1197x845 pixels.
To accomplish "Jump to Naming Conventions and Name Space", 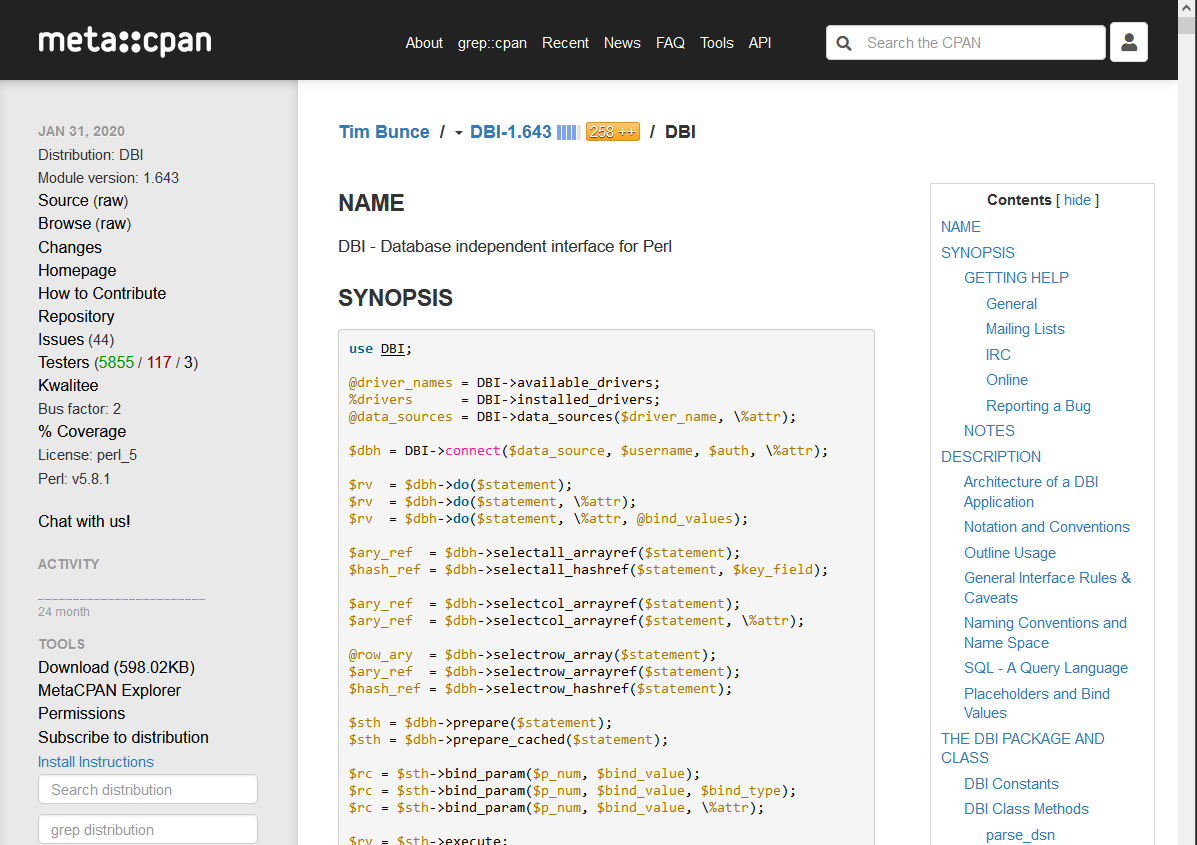I will (1044, 633).
